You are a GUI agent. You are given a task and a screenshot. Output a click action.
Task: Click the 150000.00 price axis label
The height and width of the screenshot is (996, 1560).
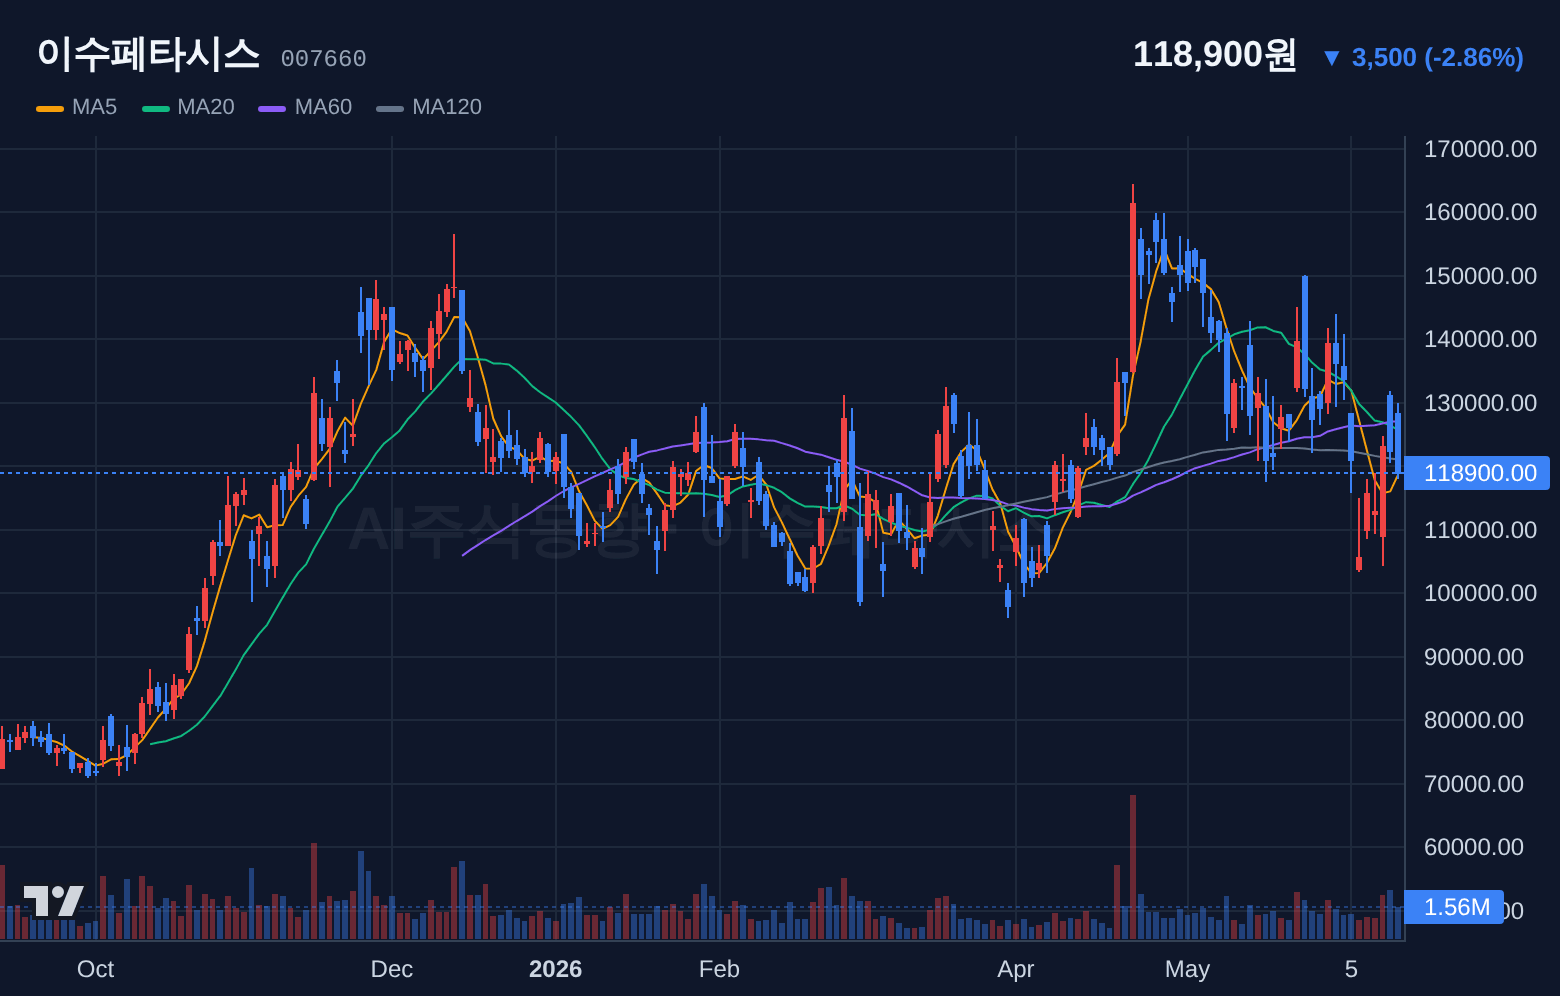point(1480,276)
